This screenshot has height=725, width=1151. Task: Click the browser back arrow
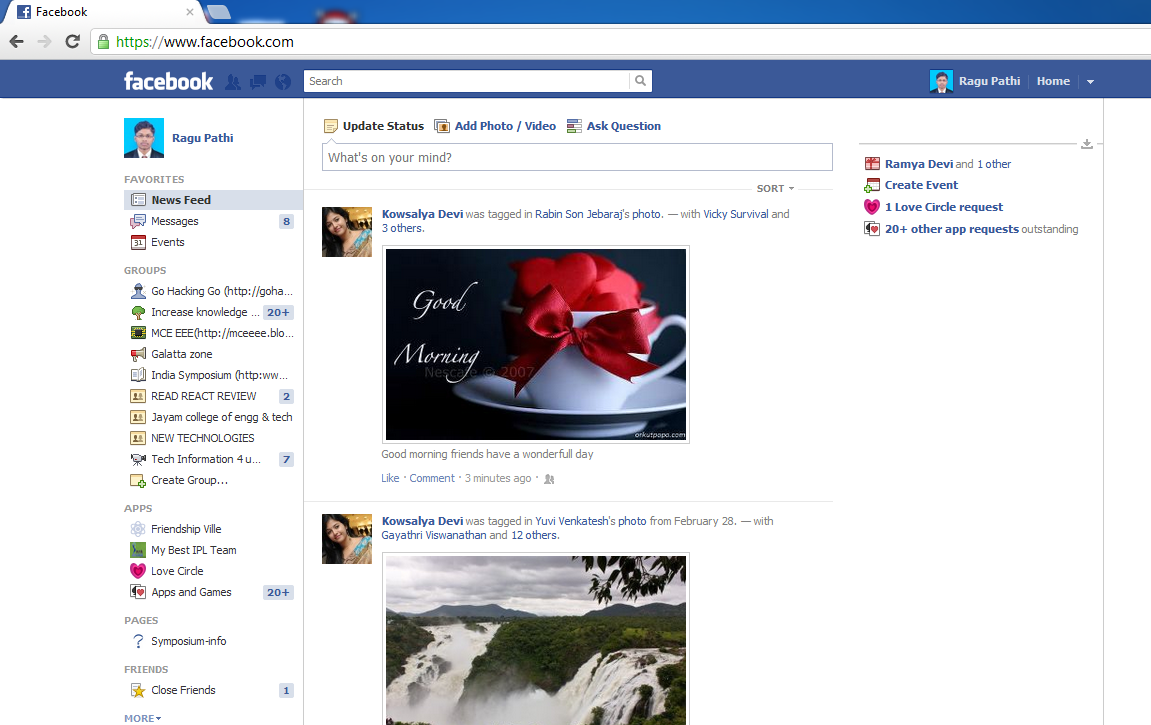pos(16,42)
